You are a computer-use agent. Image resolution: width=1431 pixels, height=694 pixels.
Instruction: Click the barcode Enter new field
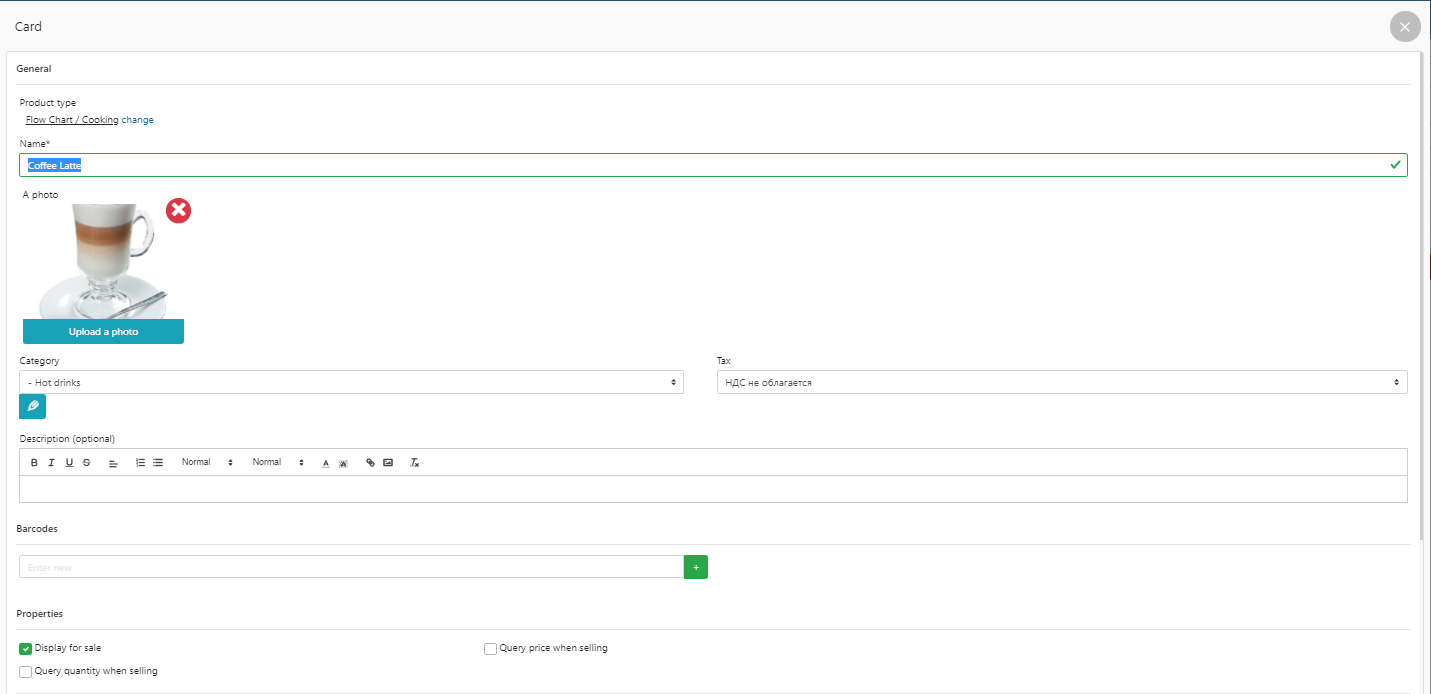click(x=351, y=567)
